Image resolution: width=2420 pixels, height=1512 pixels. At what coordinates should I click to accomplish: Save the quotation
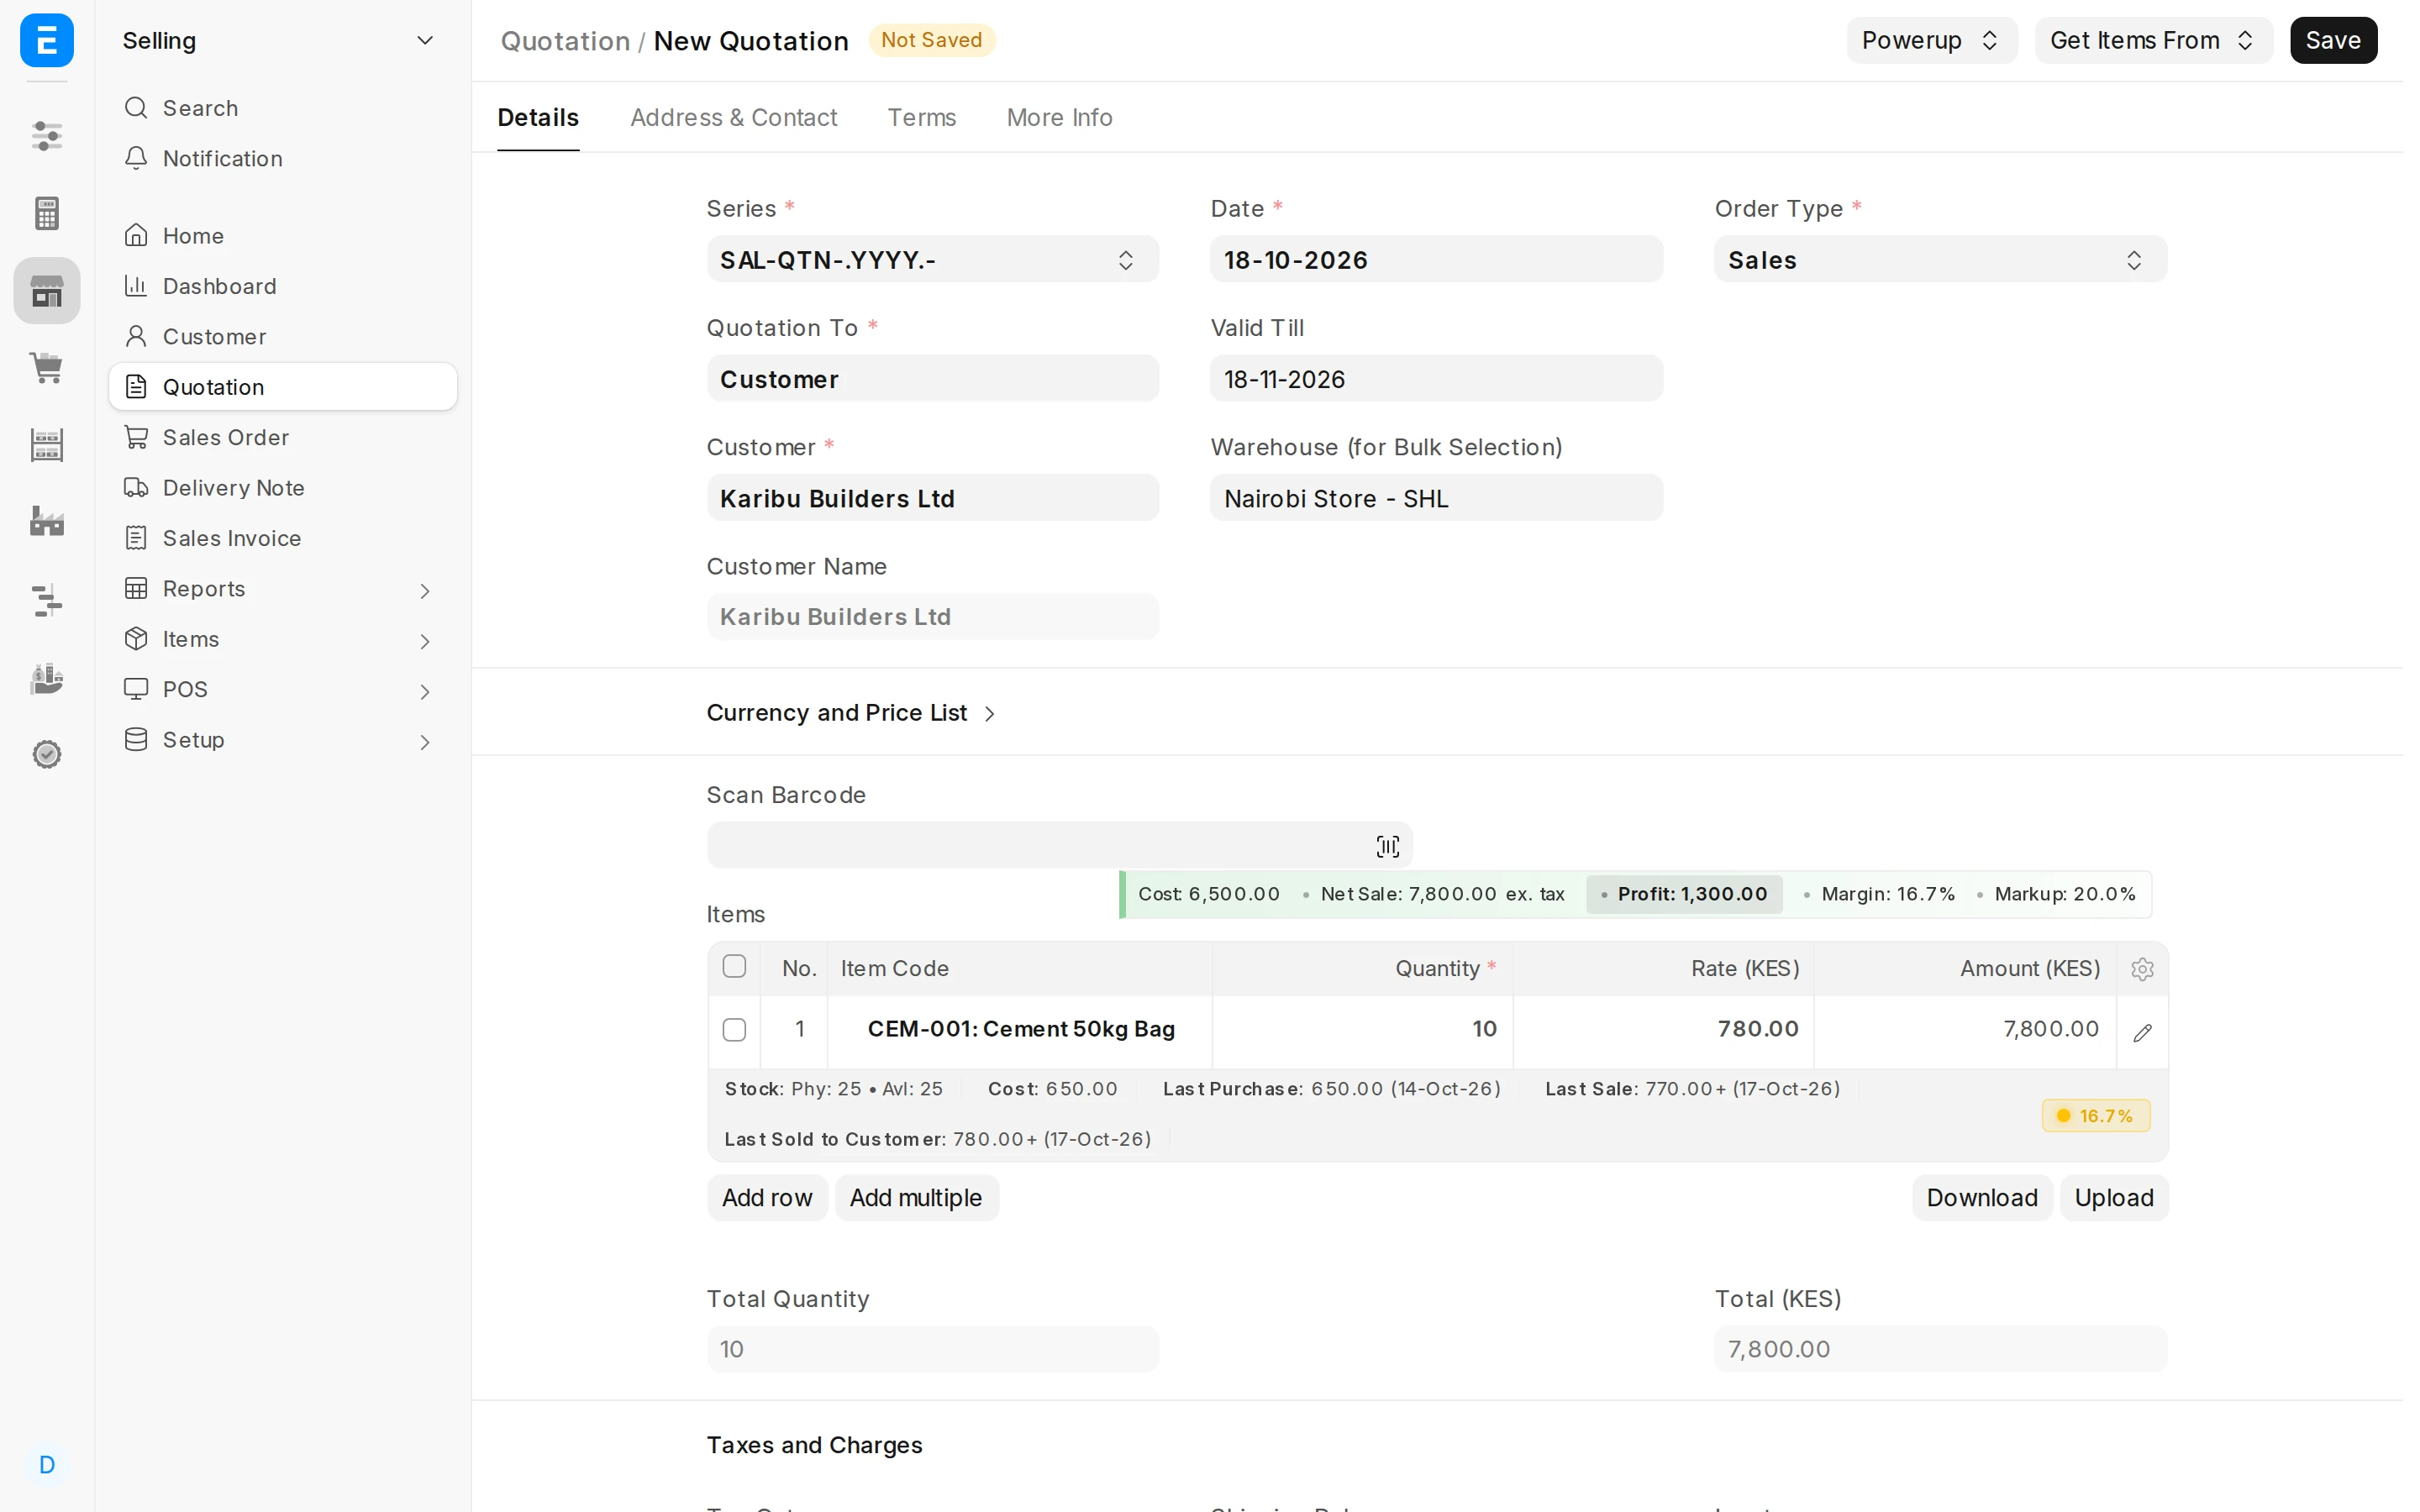pyautogui.click(x=2333, y=40)
